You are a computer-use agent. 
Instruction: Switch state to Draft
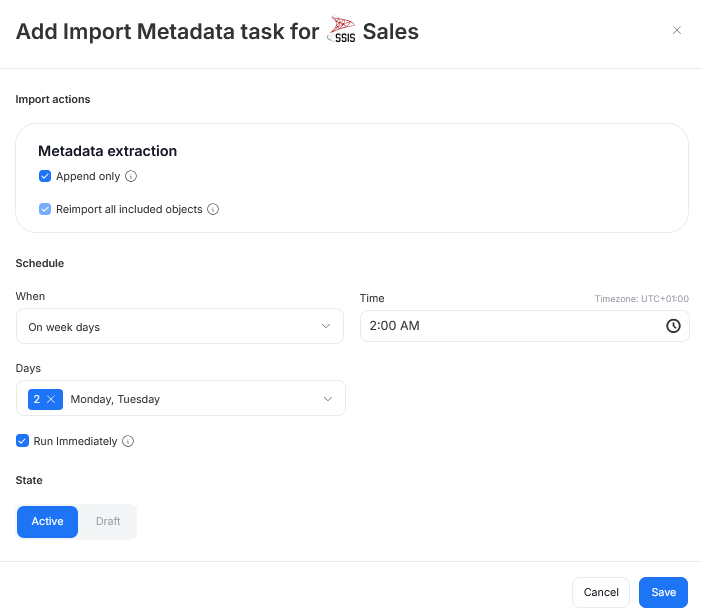coord(108,522)
